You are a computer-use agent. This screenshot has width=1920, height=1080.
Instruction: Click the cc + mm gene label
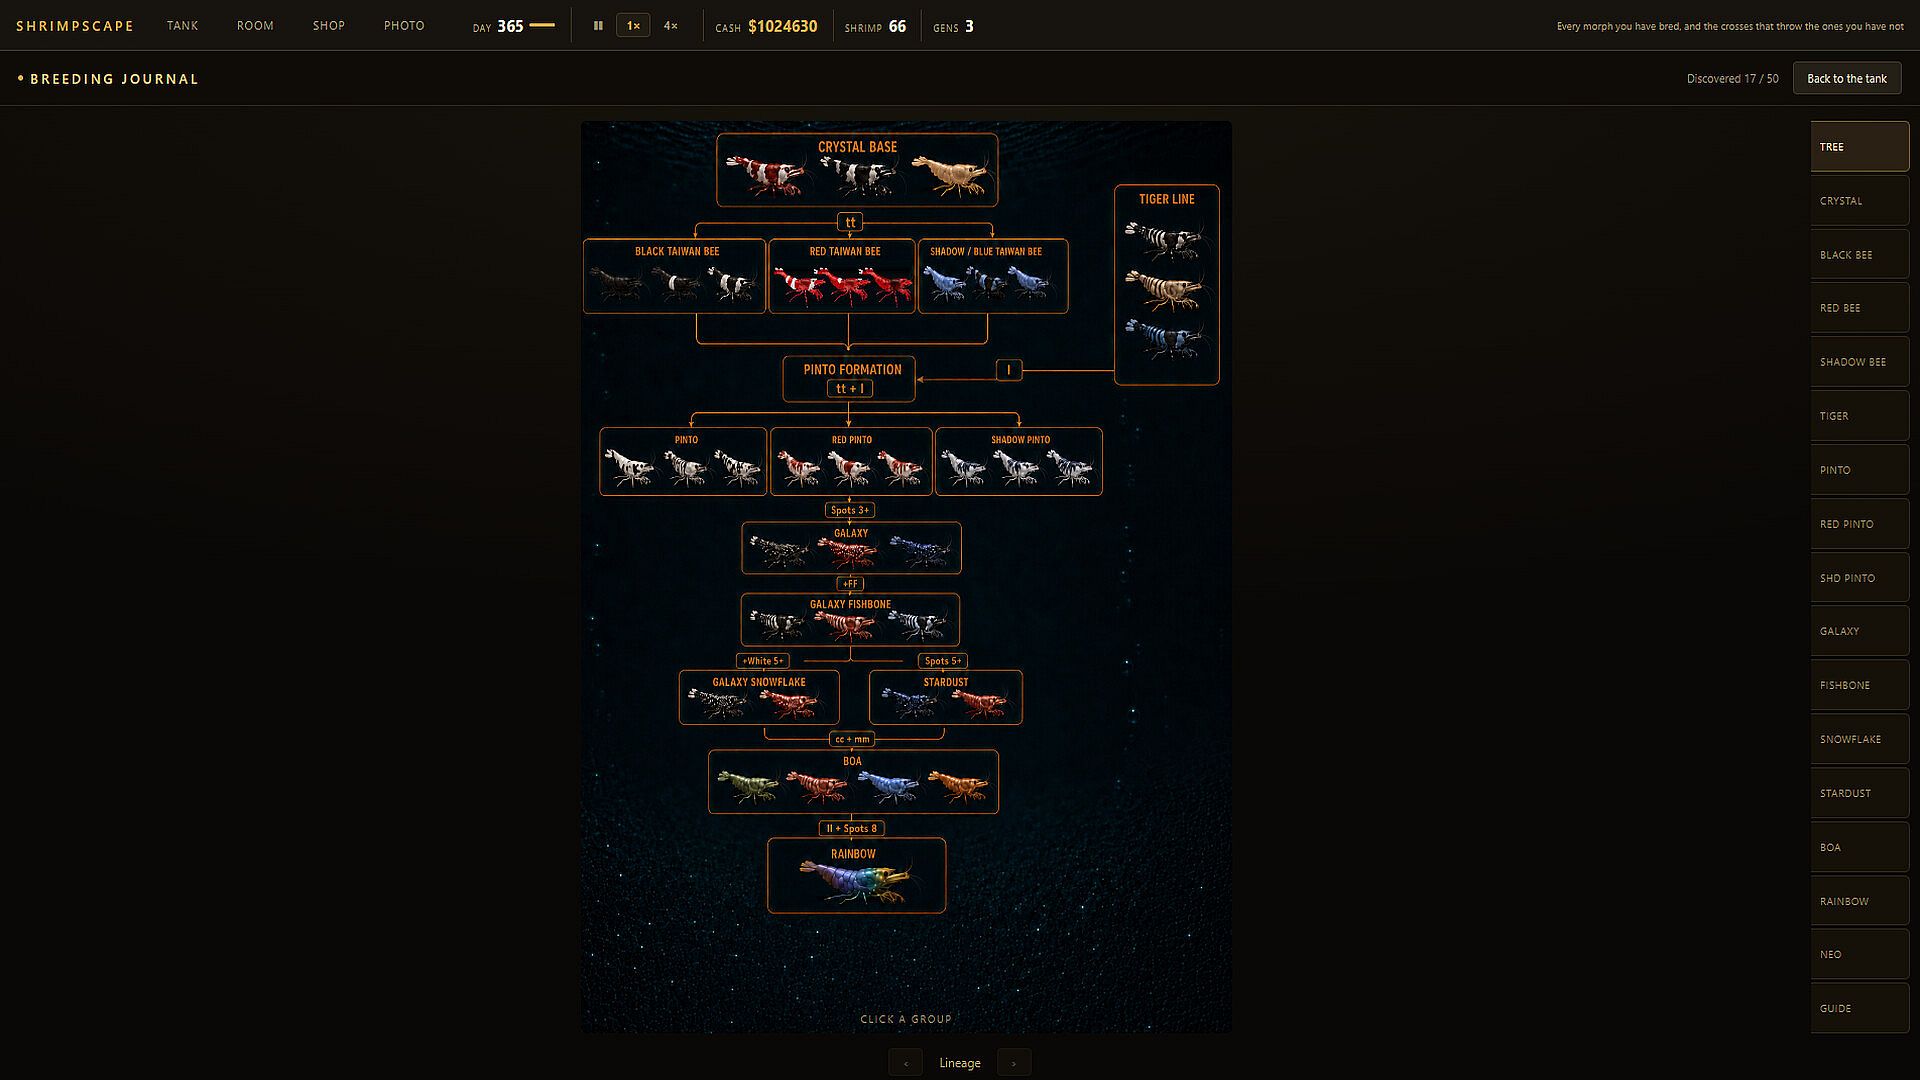tap(852, 739)
